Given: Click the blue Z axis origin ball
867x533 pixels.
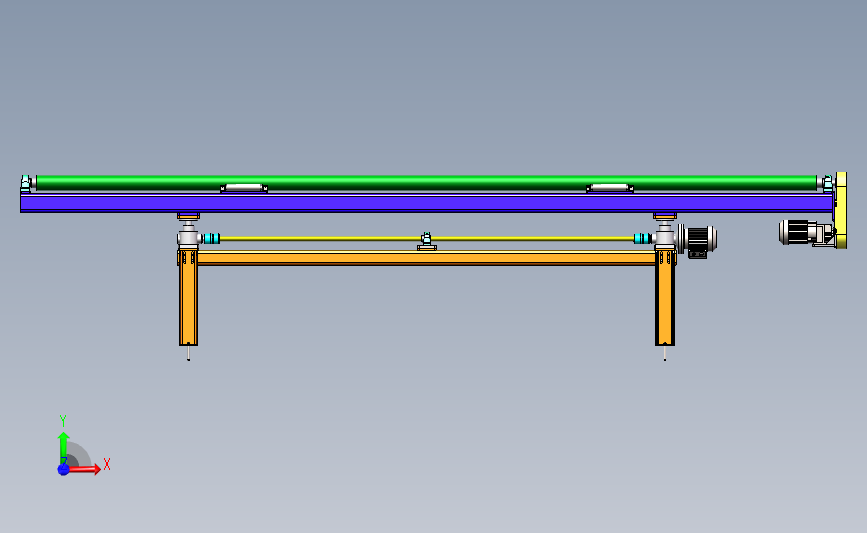Looking at the screenshot, I should 63,469.
